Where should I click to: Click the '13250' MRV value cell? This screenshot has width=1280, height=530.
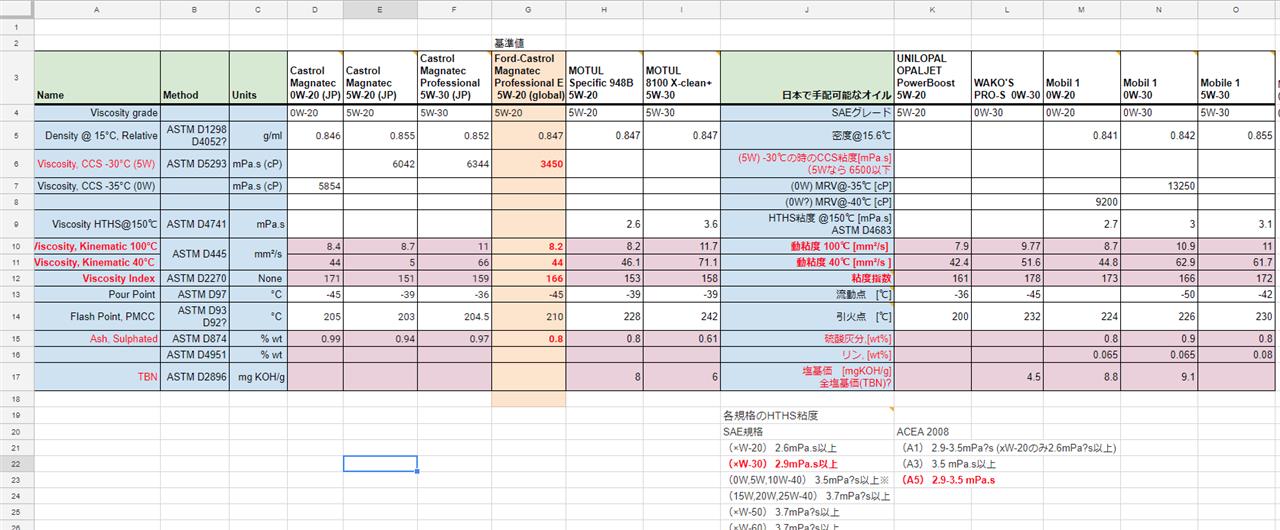tap(1159, 186)
